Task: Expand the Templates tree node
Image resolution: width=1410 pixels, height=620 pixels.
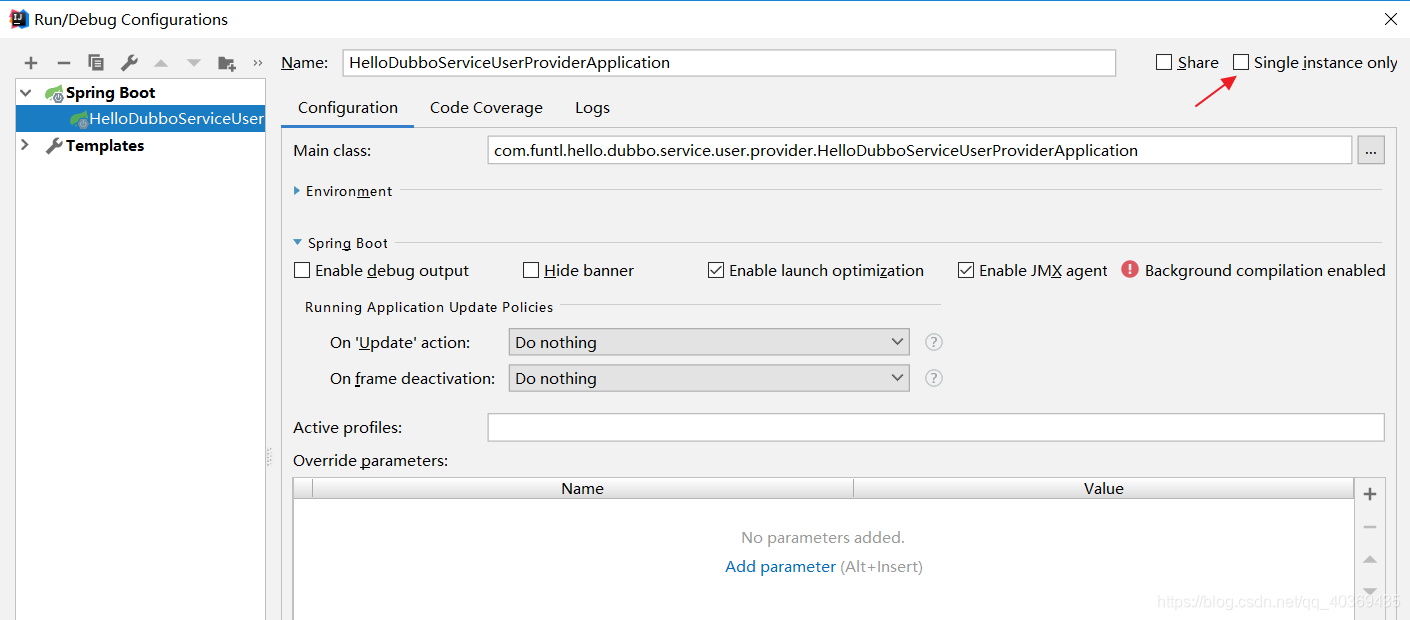Action: (26, 146)
